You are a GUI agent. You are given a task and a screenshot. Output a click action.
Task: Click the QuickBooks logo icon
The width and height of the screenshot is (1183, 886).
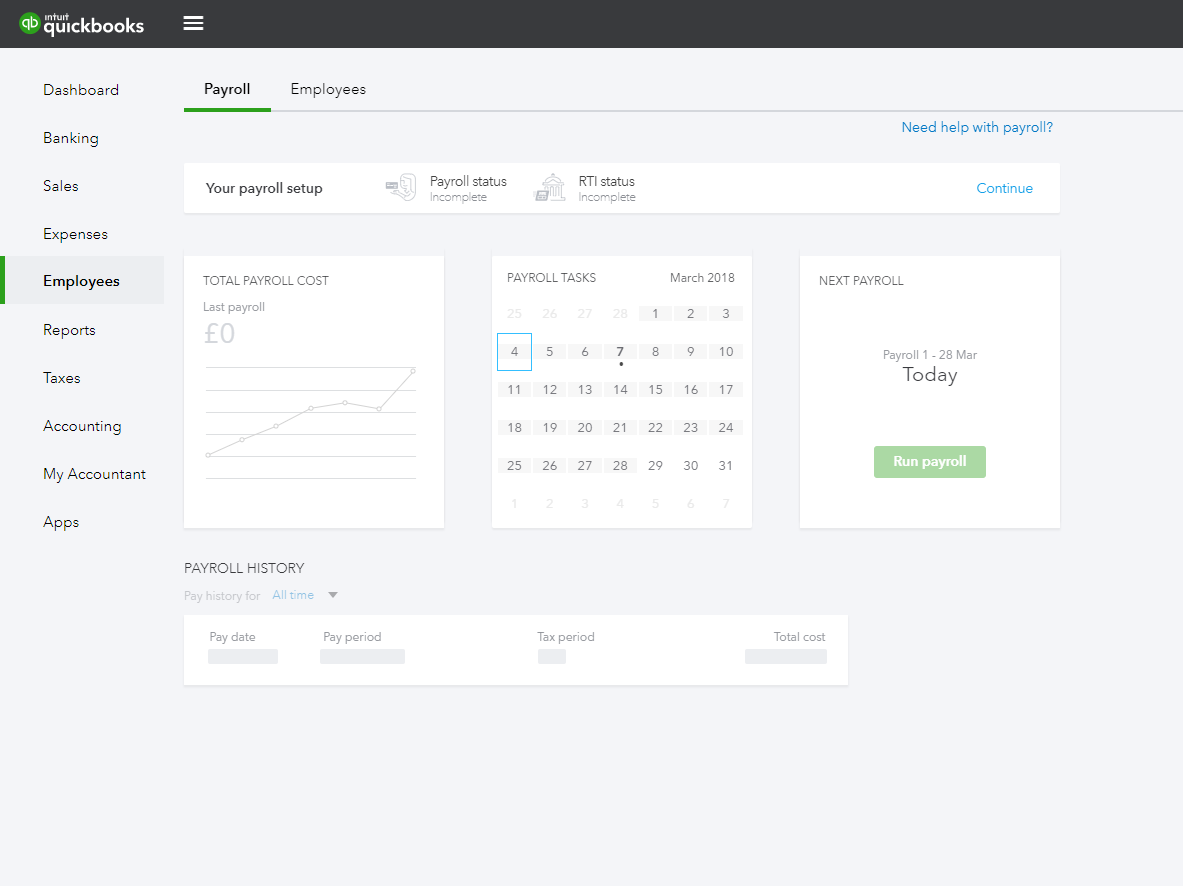click(31, 24)
